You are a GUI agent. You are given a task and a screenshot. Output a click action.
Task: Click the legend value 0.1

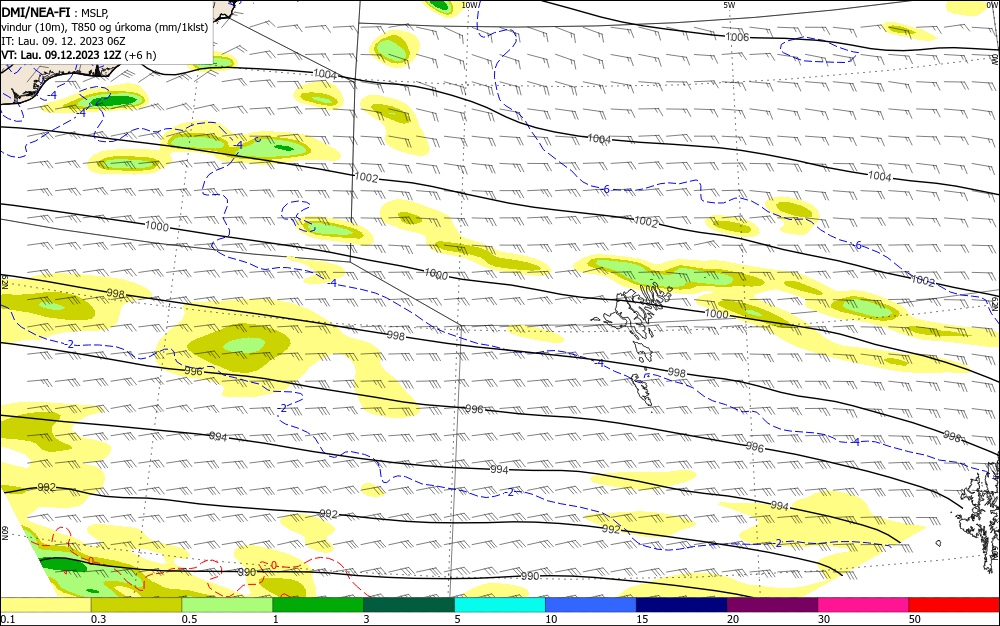(8, 619)
